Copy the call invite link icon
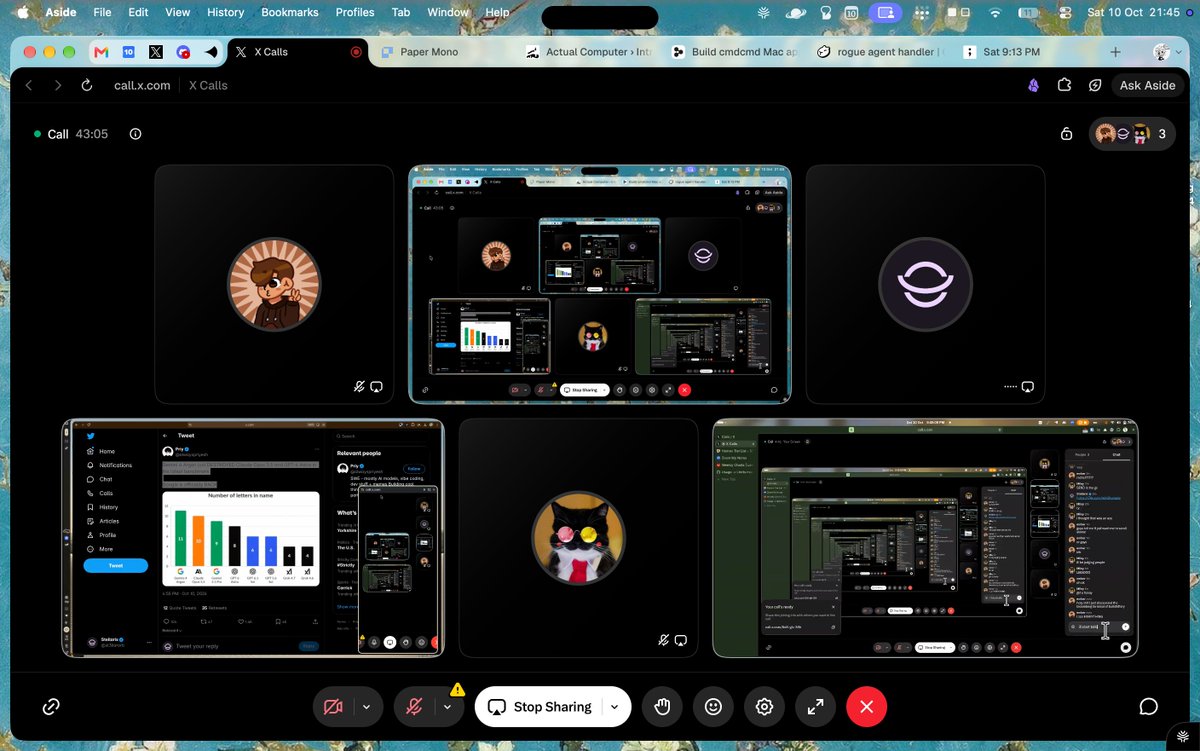Screen dimensions: 1200x751 pos(51,707)
